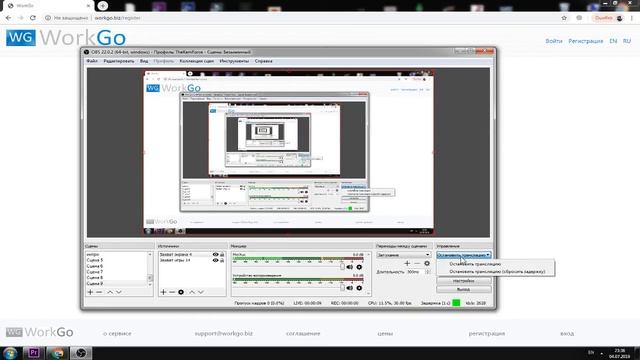Click the Регистрация link in the site header
The image size is (640, 360).
(586, 41)
